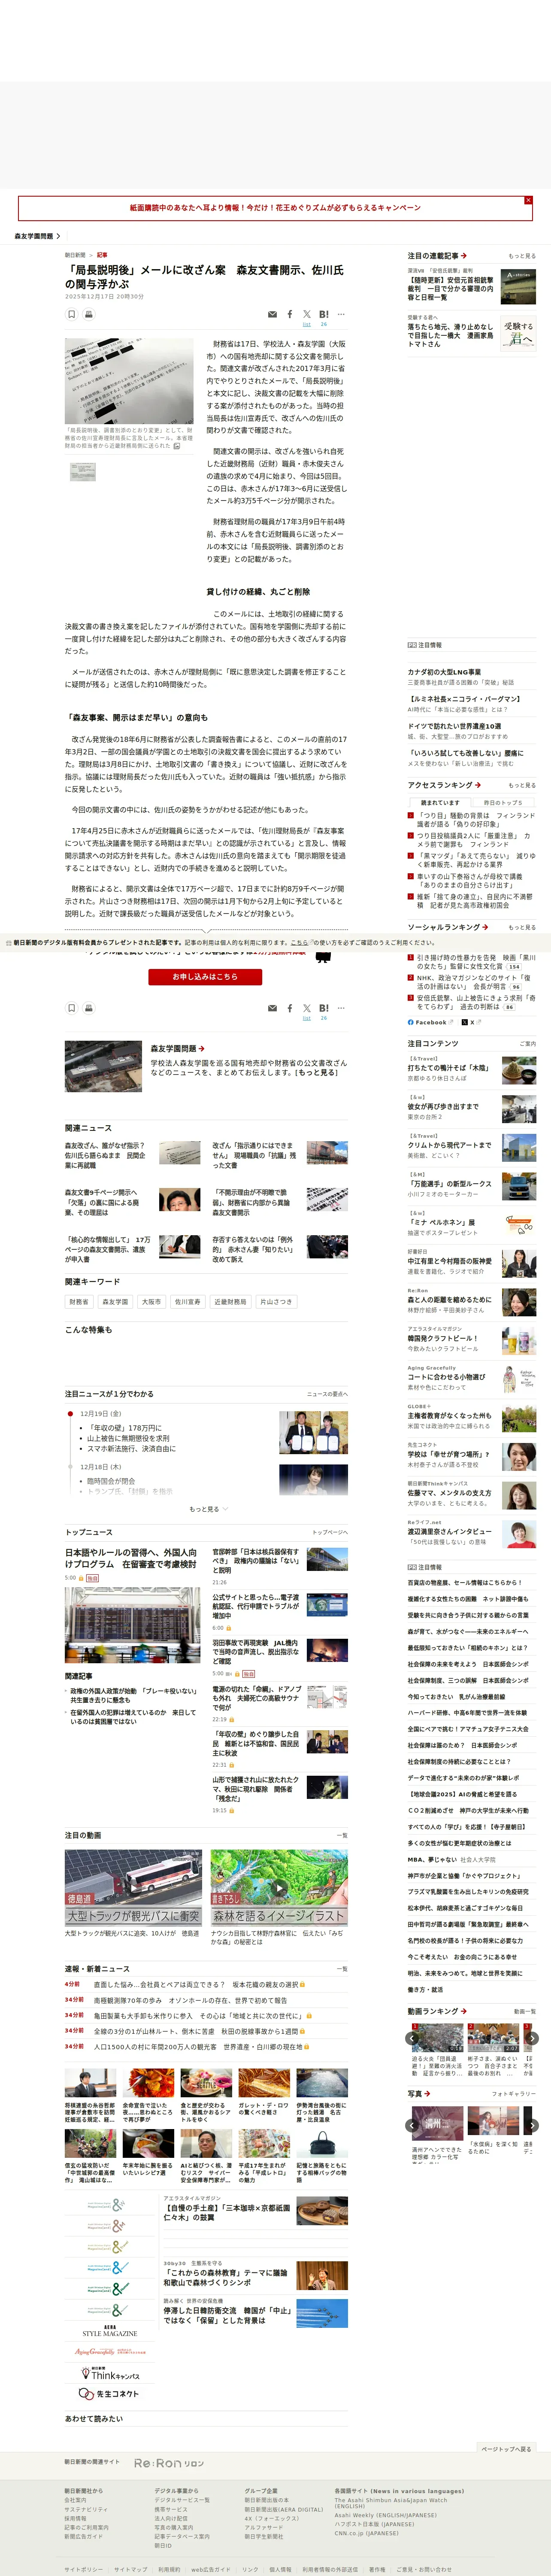The image size is (551, 2576).
Task: Click 財務省 keyword tag
Action: tap(79, 1302)
